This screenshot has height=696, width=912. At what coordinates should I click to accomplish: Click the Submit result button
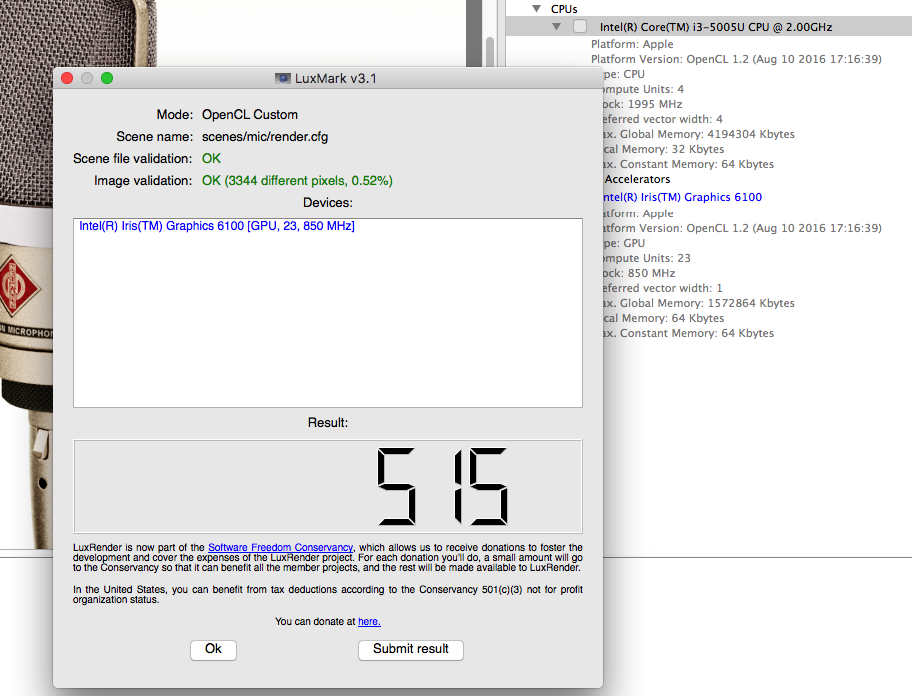[x=411, y=649]
